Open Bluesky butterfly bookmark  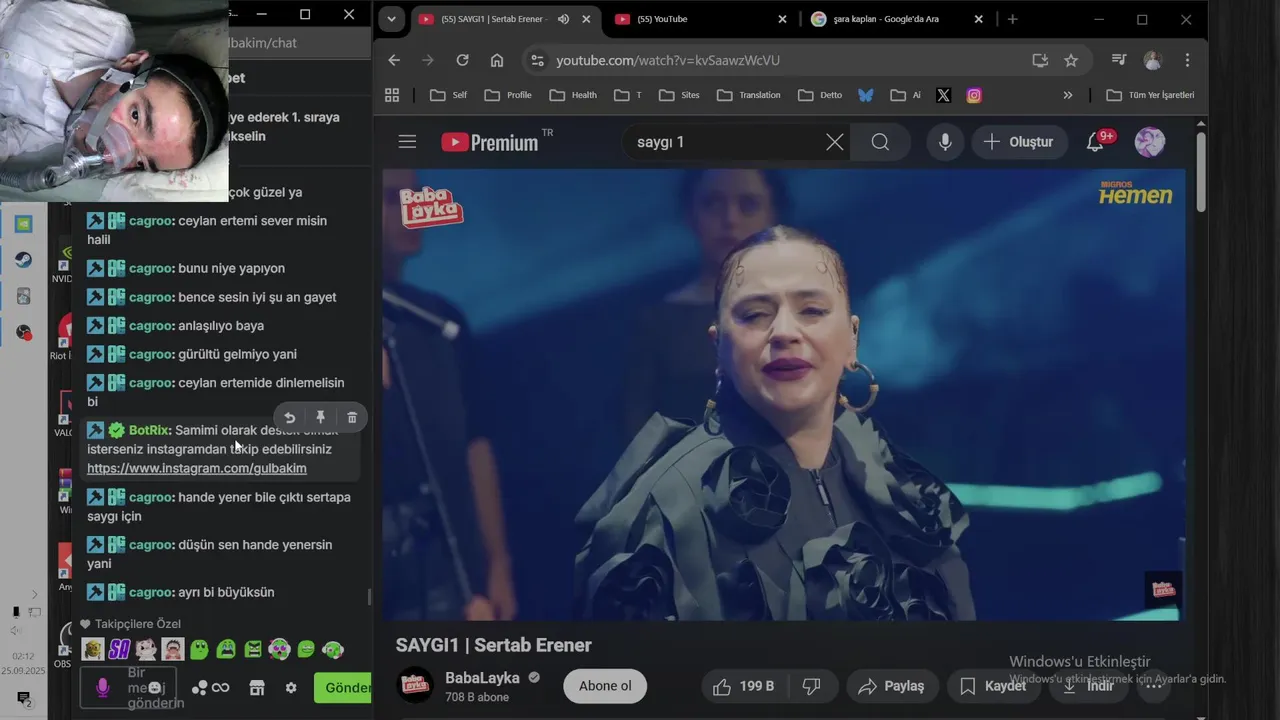(x=866, y=95)
